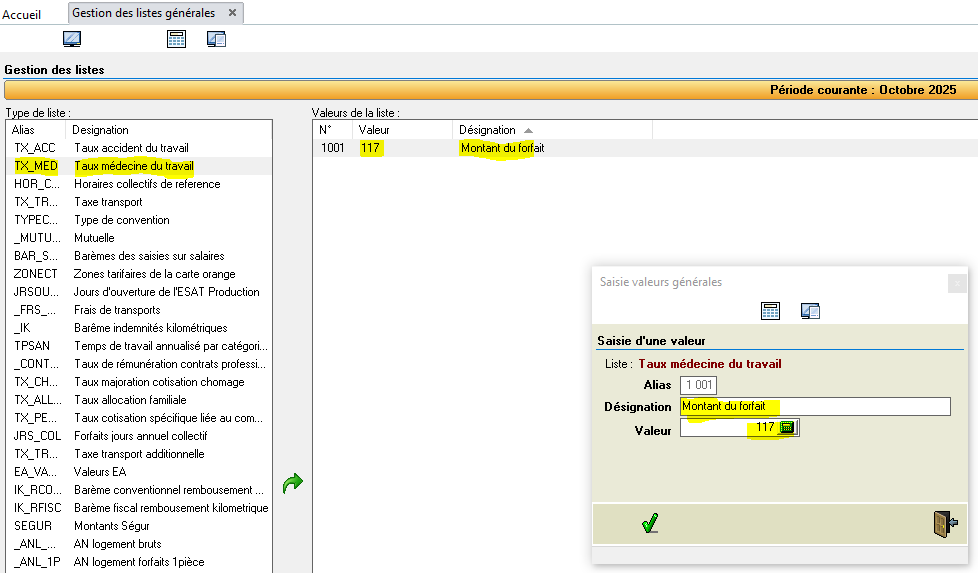Click the windows icon in the dialog toolbar
This screenshot has width=978, height=573.
810,311
